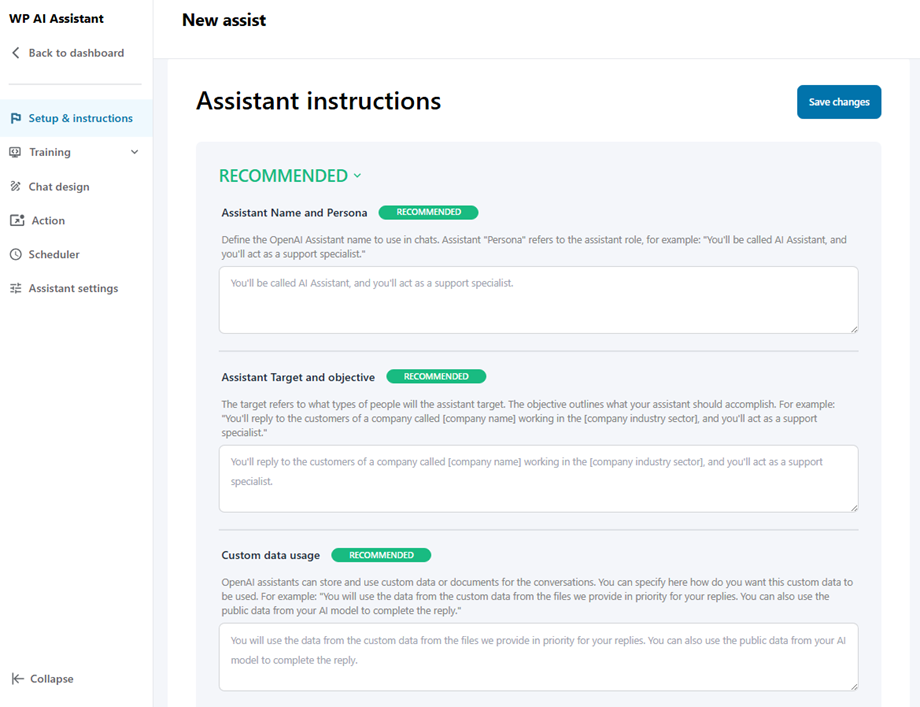Click the Back to dashboard chevron icon
Viewport: 920px width, 707px height.
[x=16, y=53]
